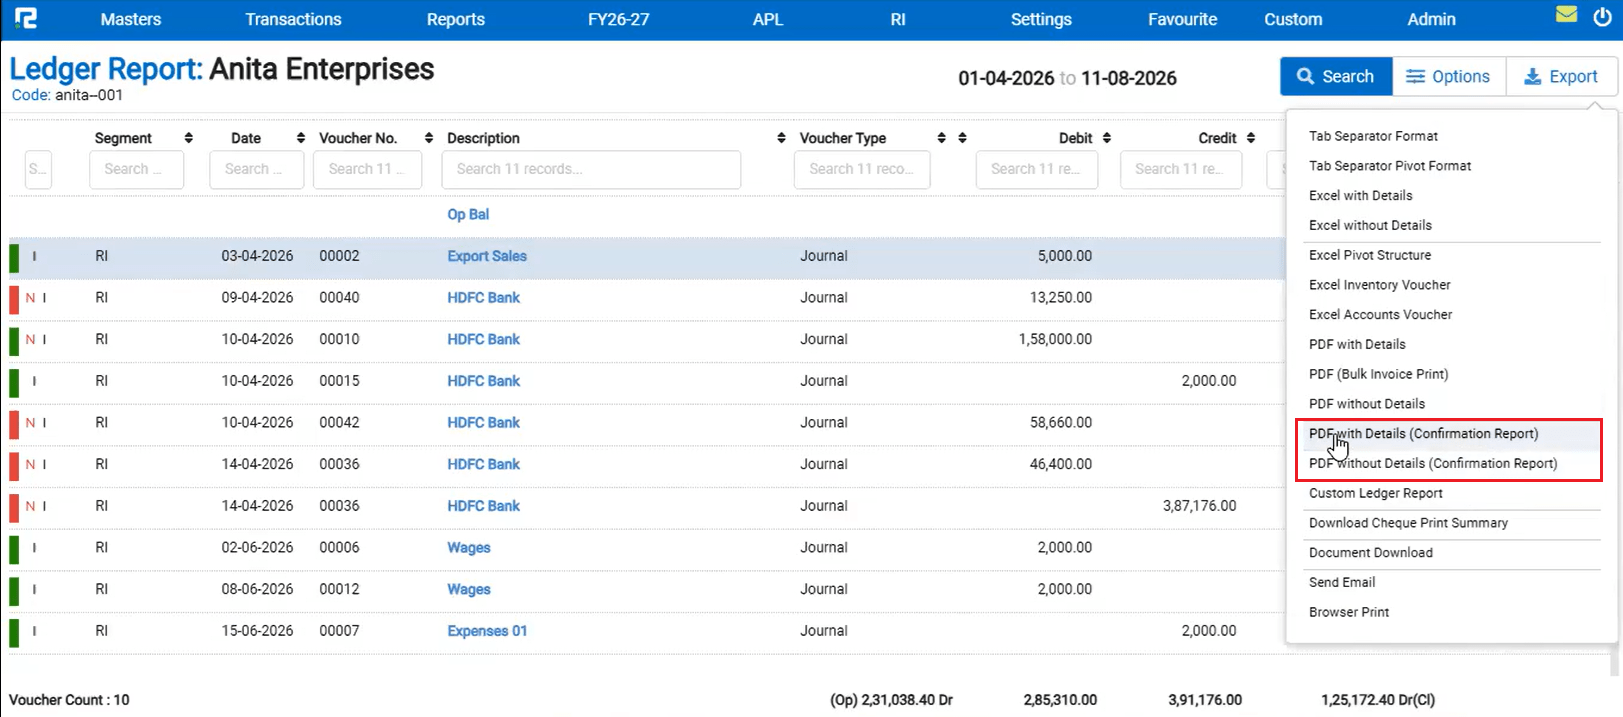Open the mail envelope icon
The width and height of the screenshot is (1623, 717).
[1567, 14]
